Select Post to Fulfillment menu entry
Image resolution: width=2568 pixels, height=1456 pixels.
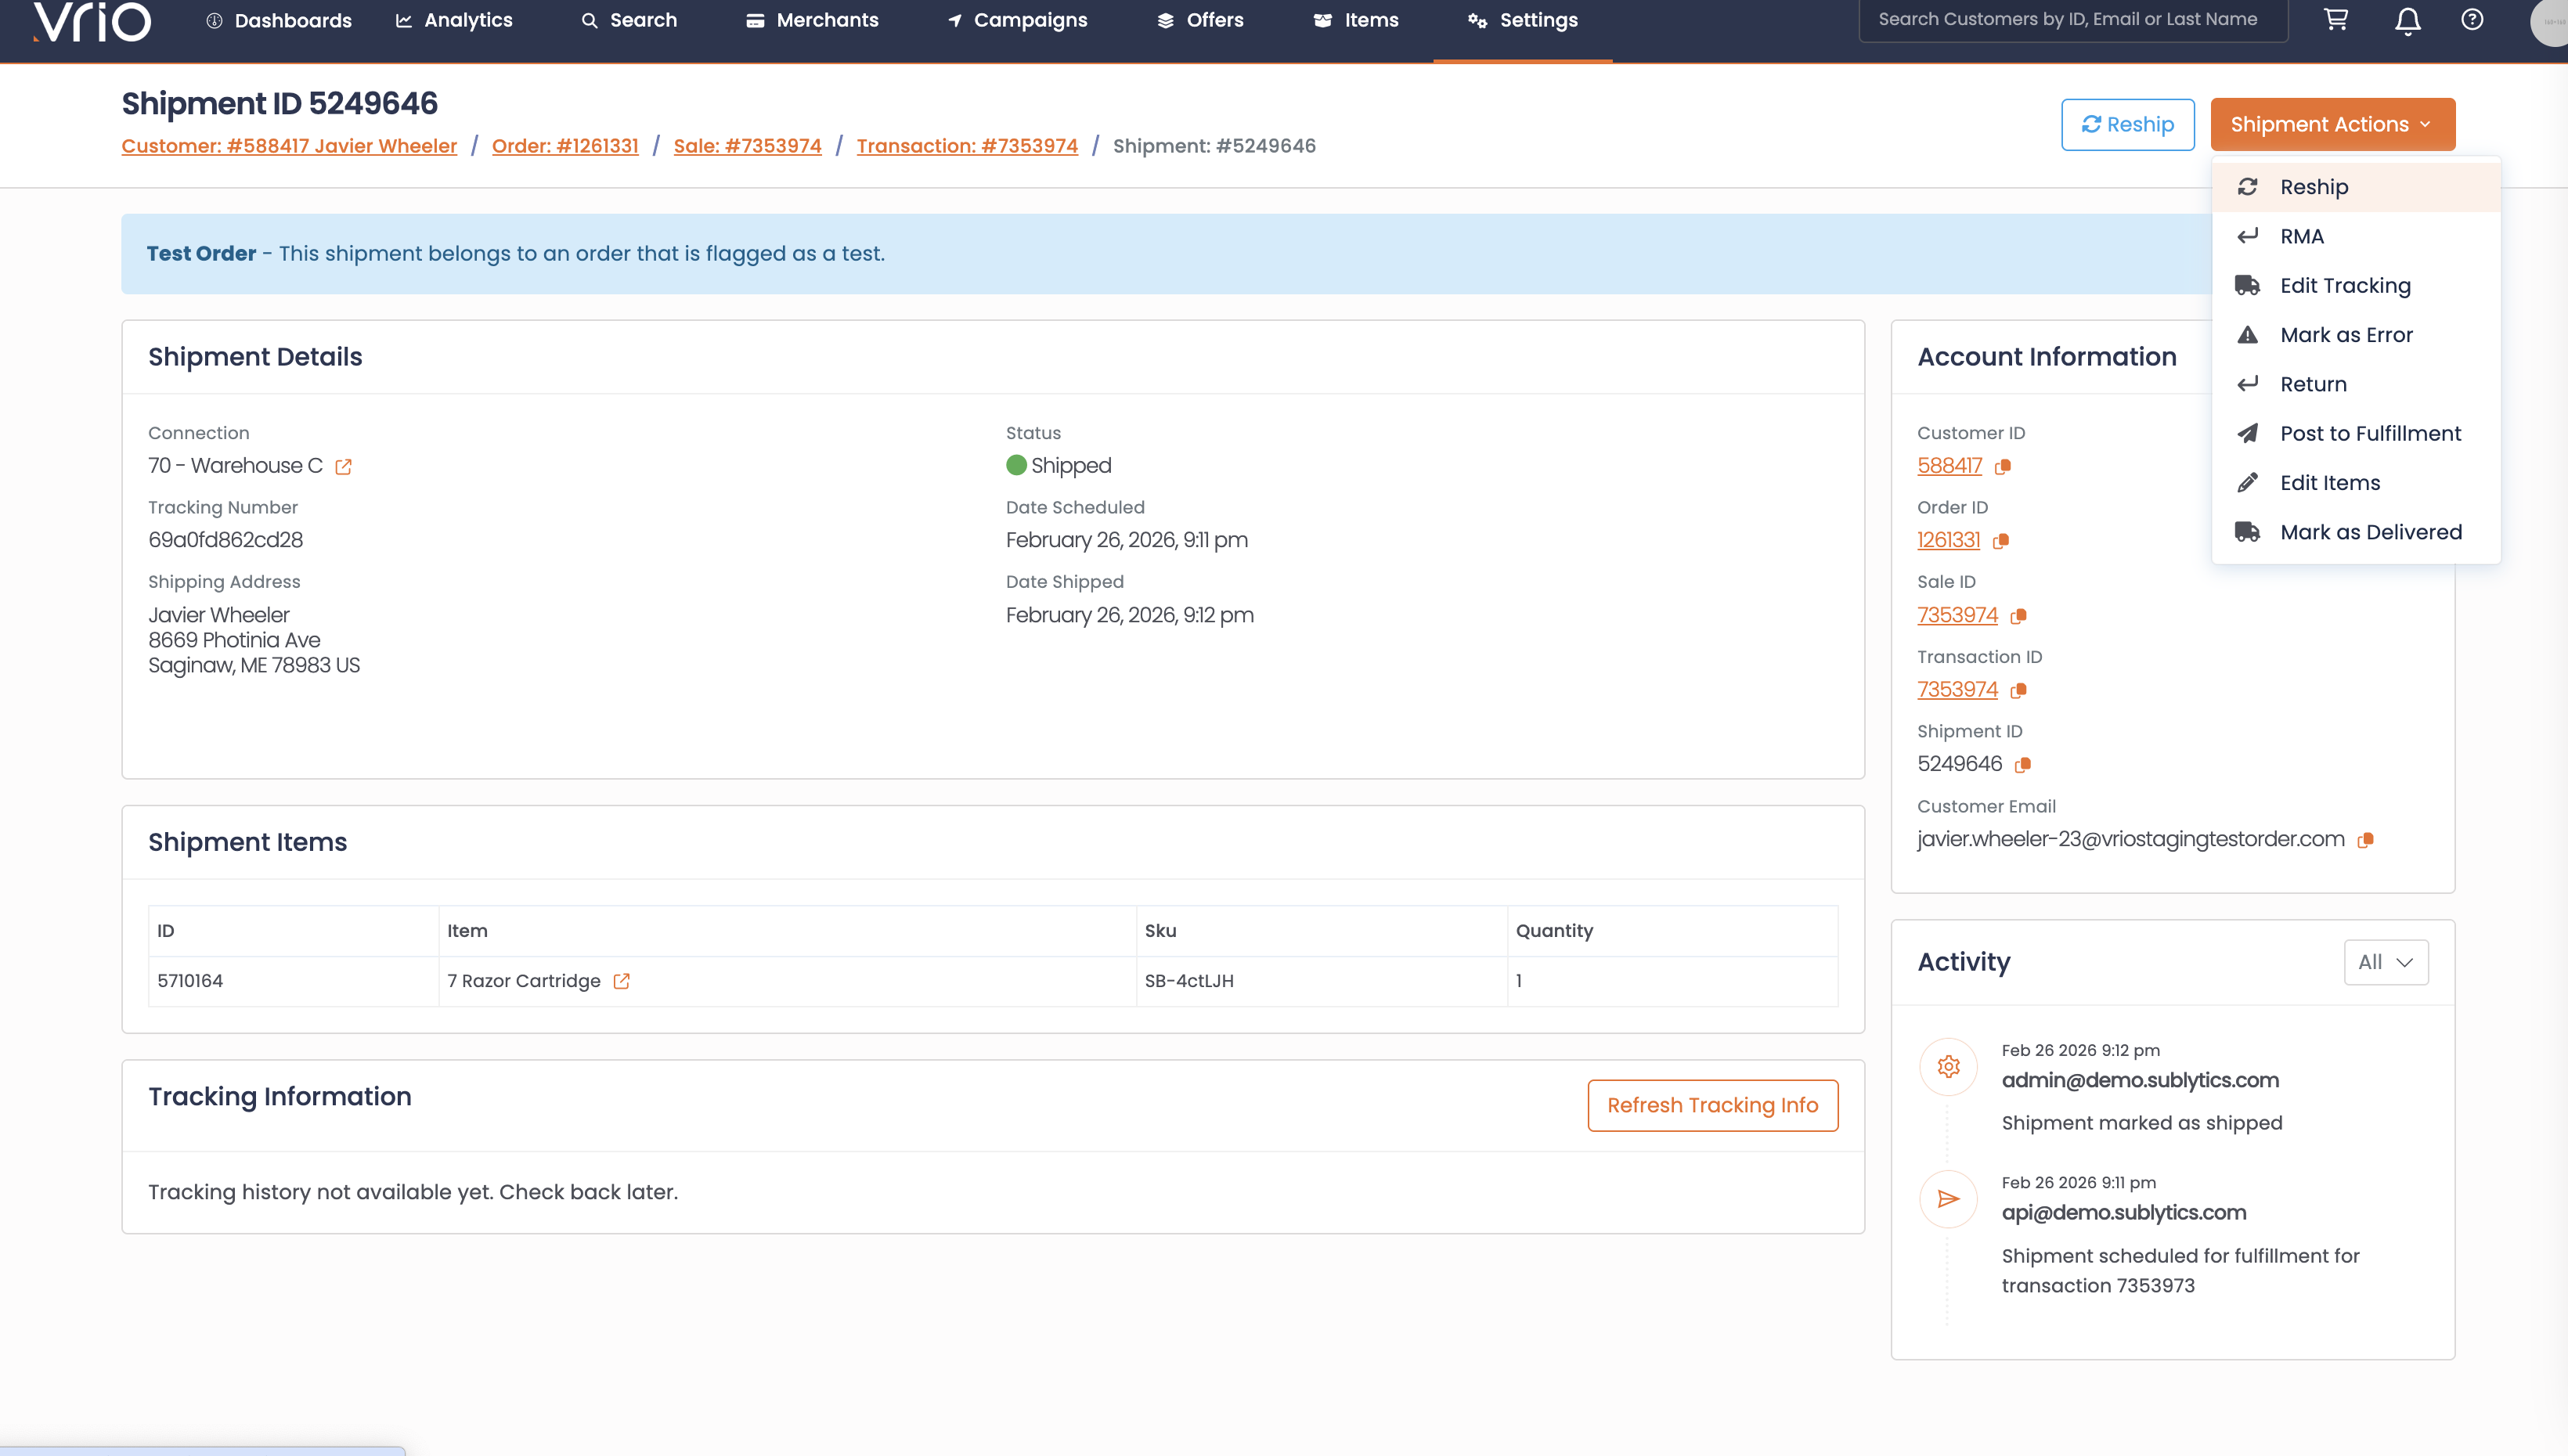pos(2370,433)
